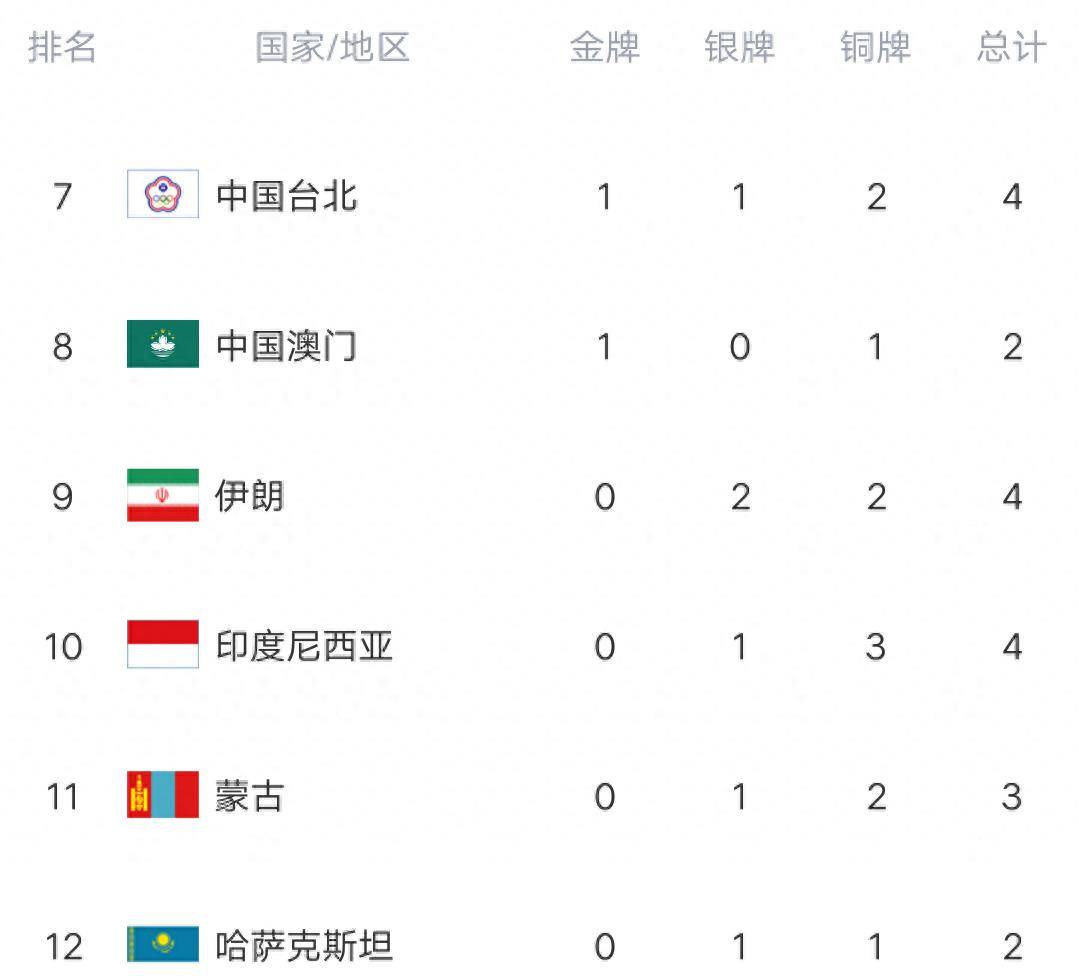Click the Kazakhstan flag icon
The width and height of the screenshot is (1079, 978).
click(162, 945)
